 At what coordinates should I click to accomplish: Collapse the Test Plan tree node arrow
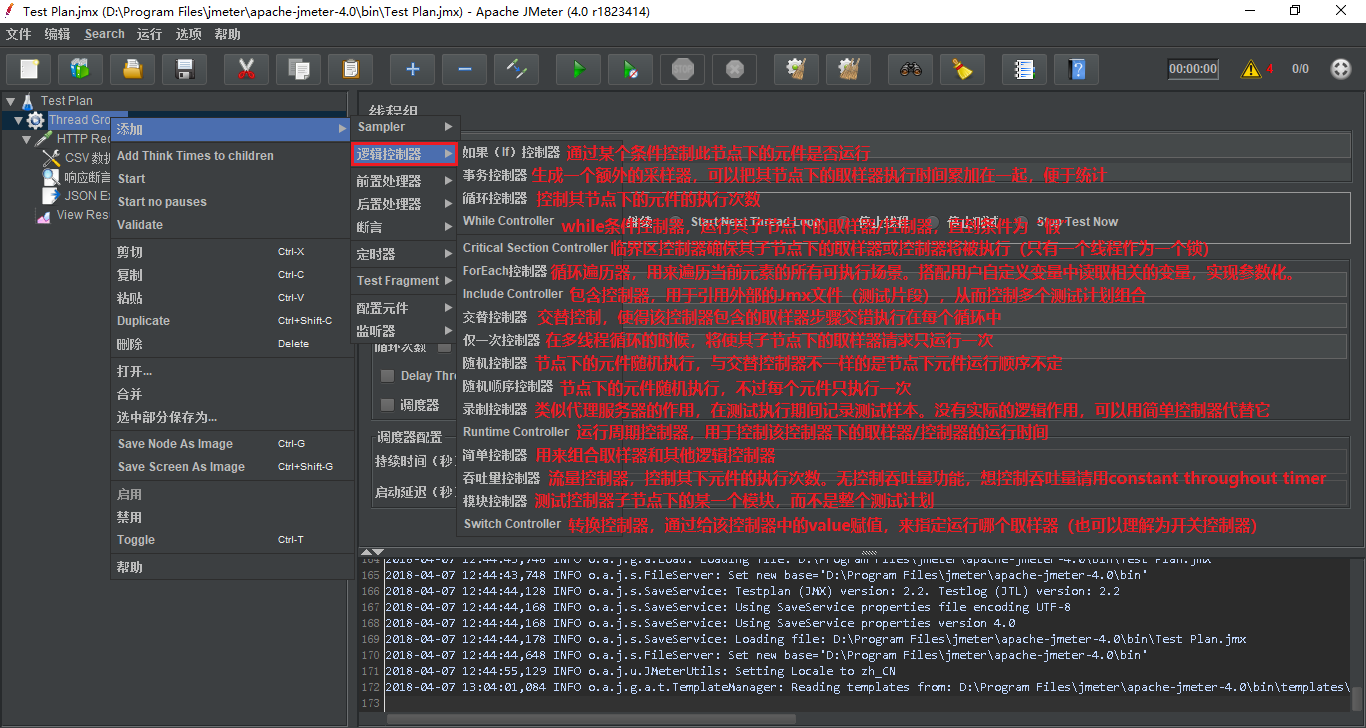(x=10, y=101)
